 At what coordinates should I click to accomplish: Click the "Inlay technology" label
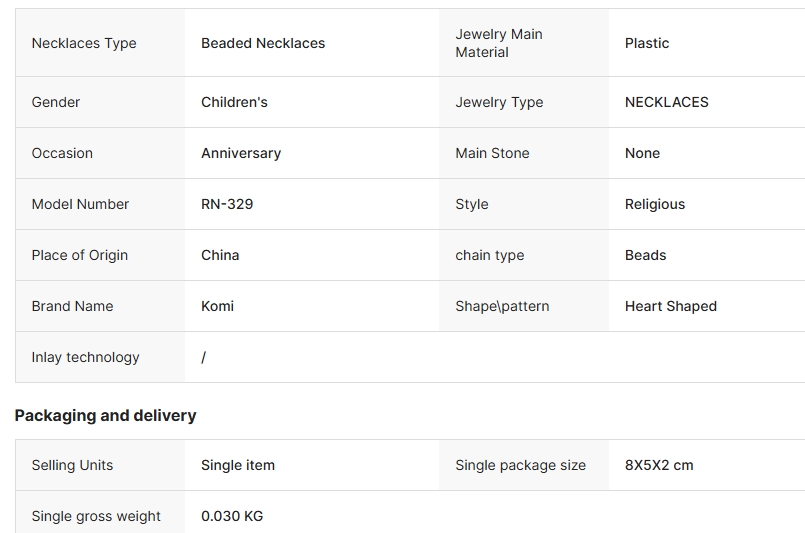pyautogui.click(x=85, y=357)
